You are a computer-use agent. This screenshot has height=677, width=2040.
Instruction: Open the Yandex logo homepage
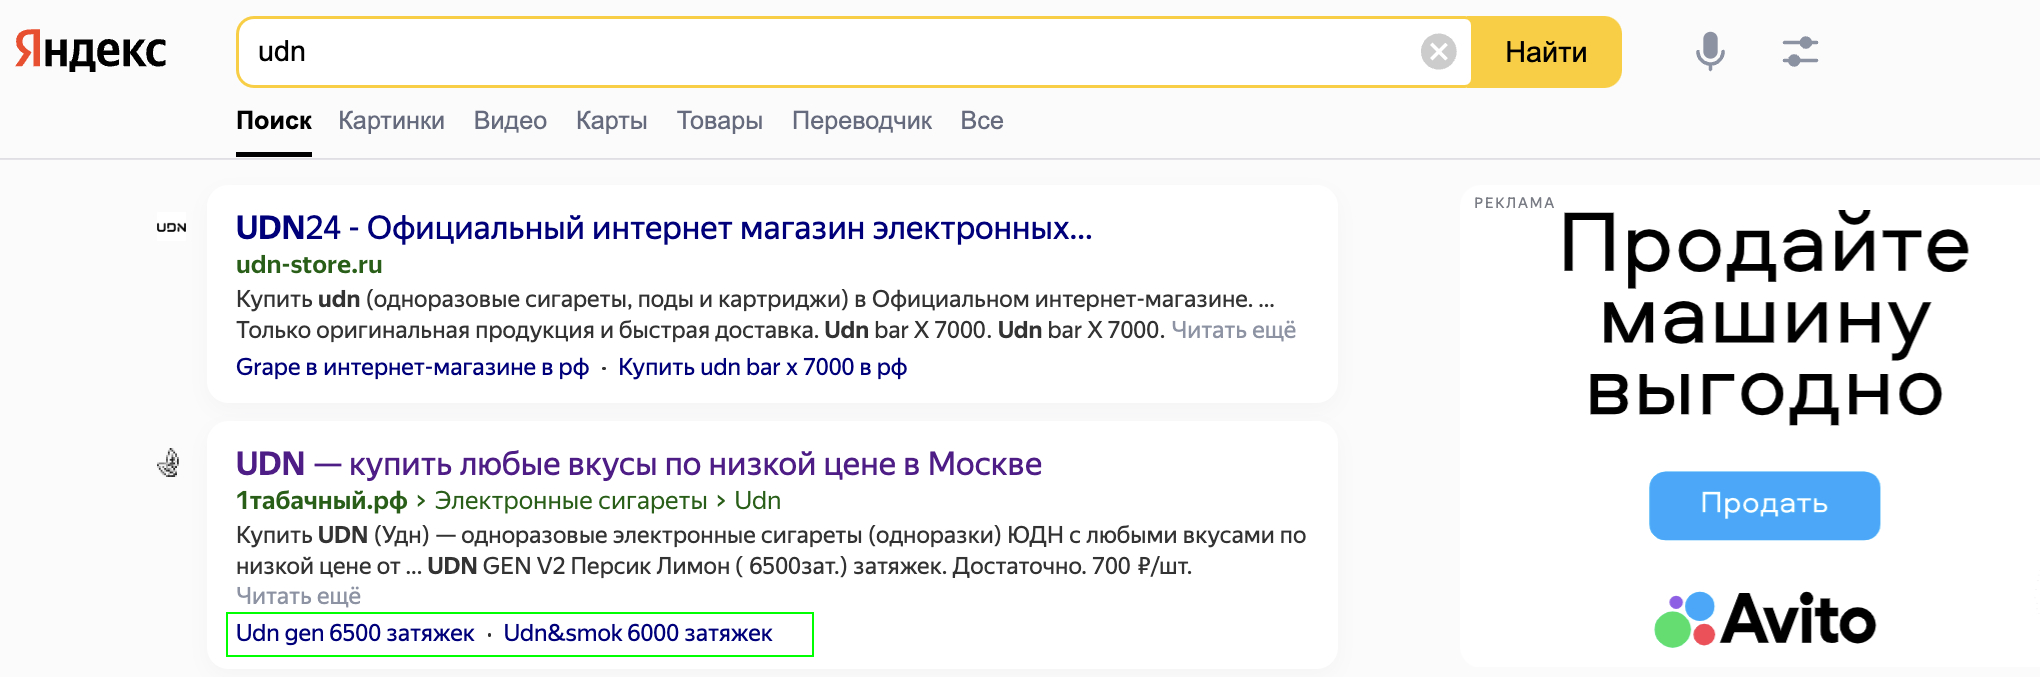tap(91, 51)
